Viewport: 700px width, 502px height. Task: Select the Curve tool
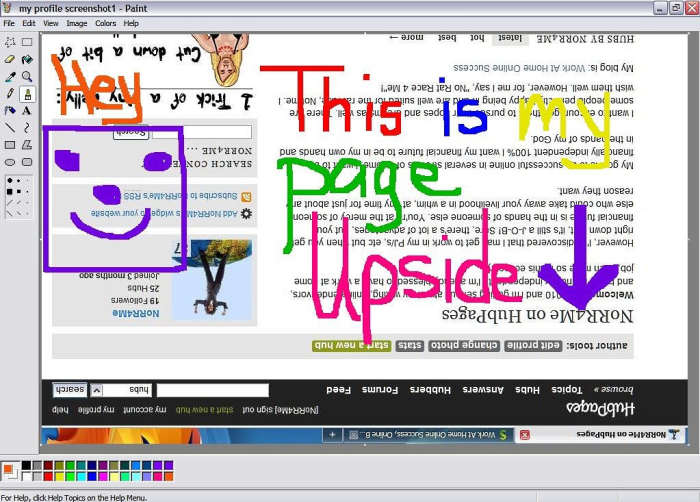coord(27,128)
